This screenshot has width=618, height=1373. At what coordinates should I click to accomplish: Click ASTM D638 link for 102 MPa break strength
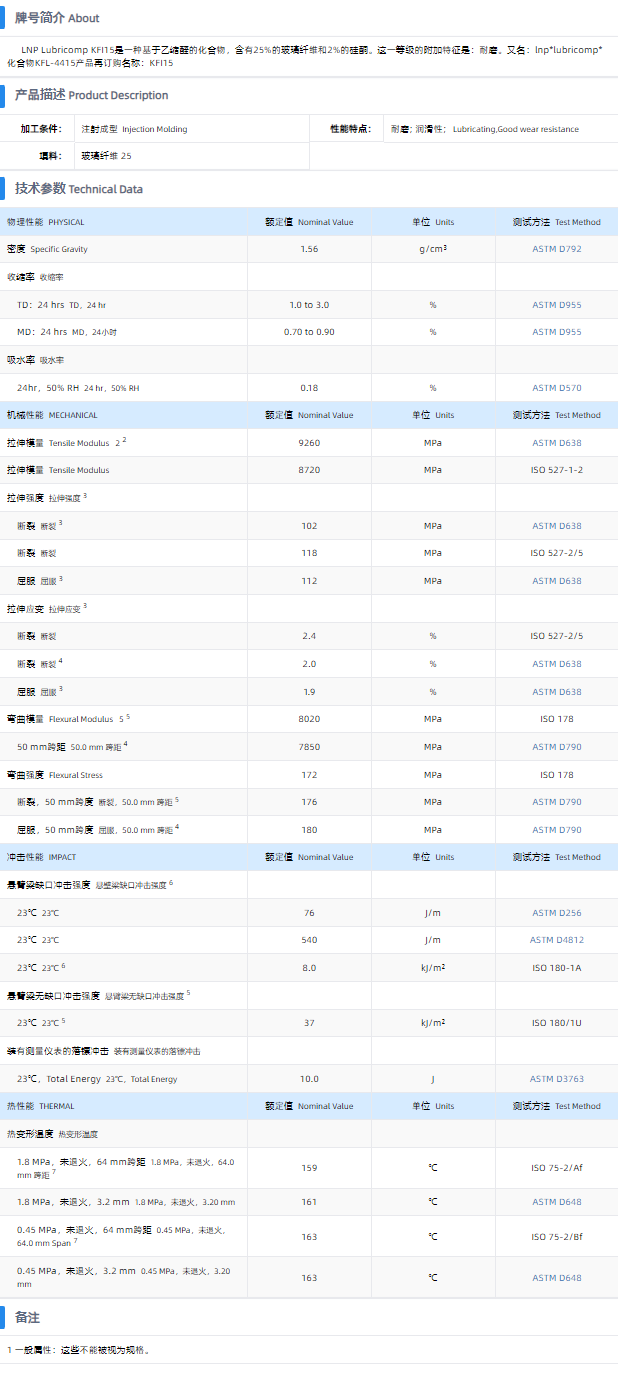(556, 526)
